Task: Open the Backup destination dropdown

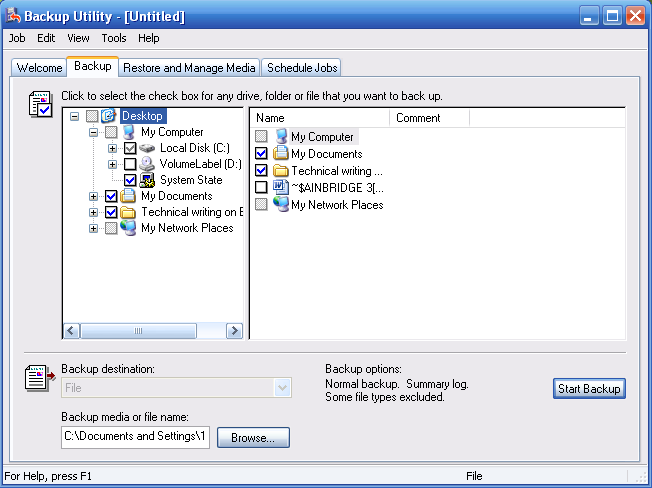Action: (282, 388)
